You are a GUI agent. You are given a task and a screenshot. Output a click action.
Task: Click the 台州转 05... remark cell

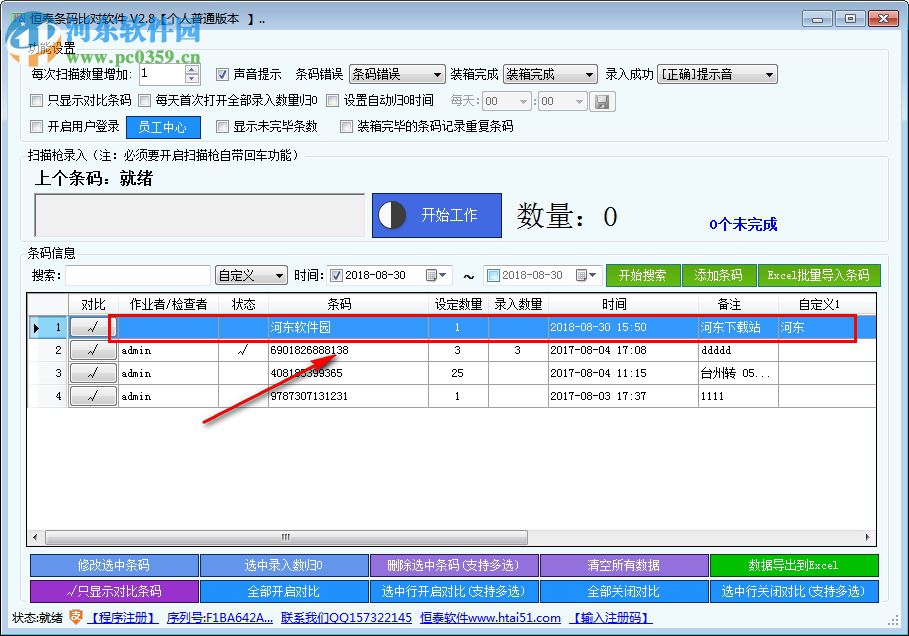pyautogui.click(x=738, y=373)
